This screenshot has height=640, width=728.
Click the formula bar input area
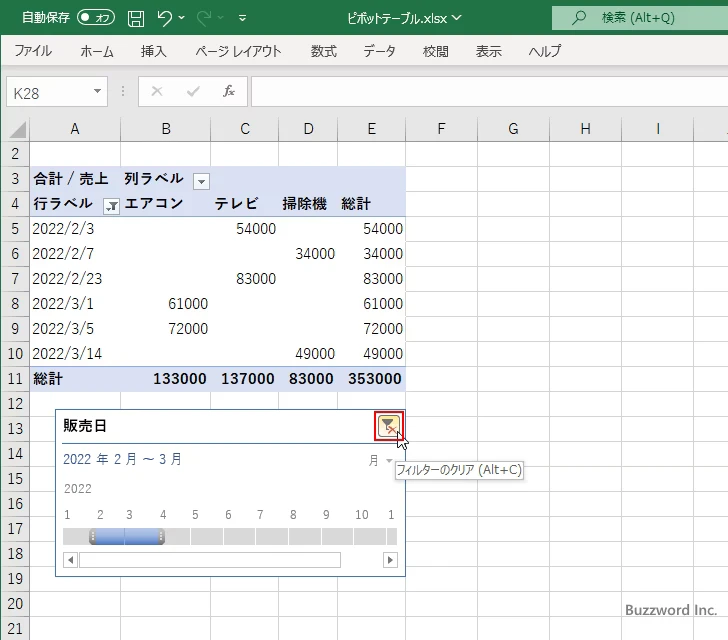coord(490,92)
